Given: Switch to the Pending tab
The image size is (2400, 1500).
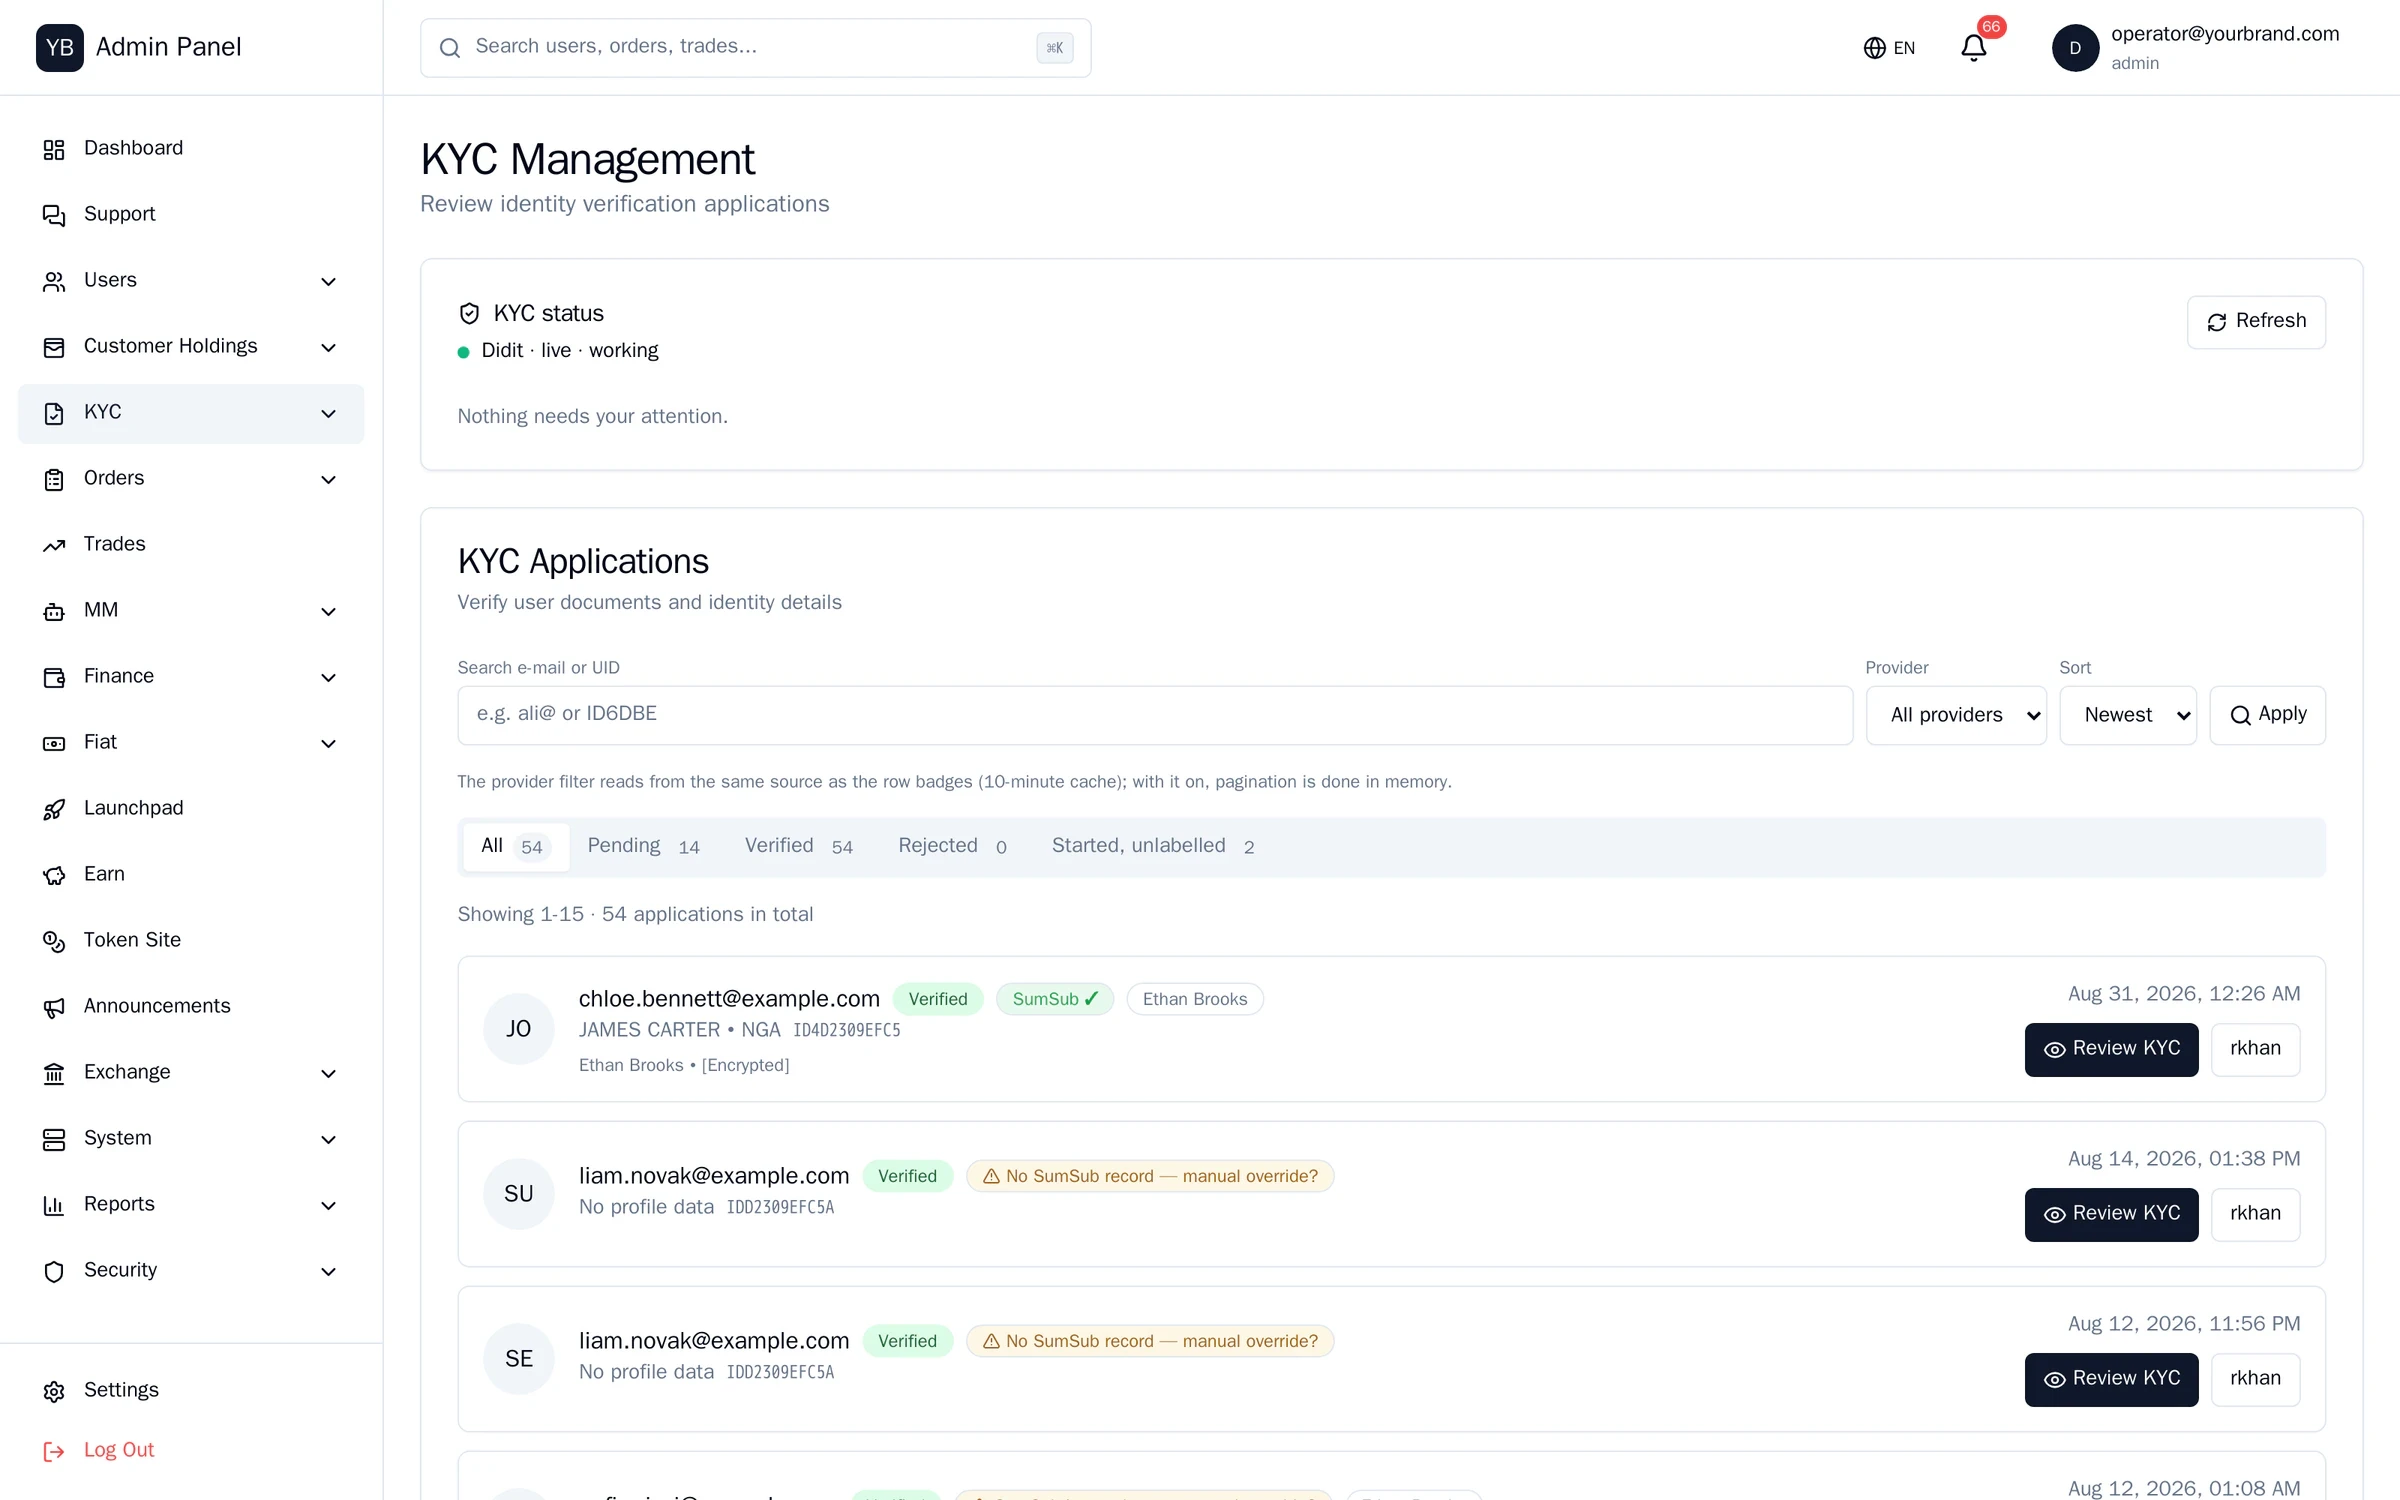Looking at the screenshot, I should 643,847.
